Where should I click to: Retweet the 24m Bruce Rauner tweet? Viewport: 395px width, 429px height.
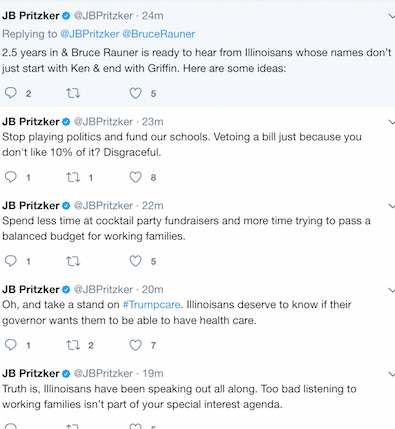[x=73, y=93]
